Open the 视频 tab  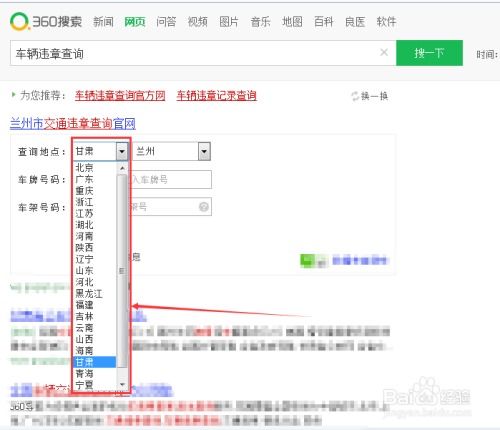click(198, 22)
